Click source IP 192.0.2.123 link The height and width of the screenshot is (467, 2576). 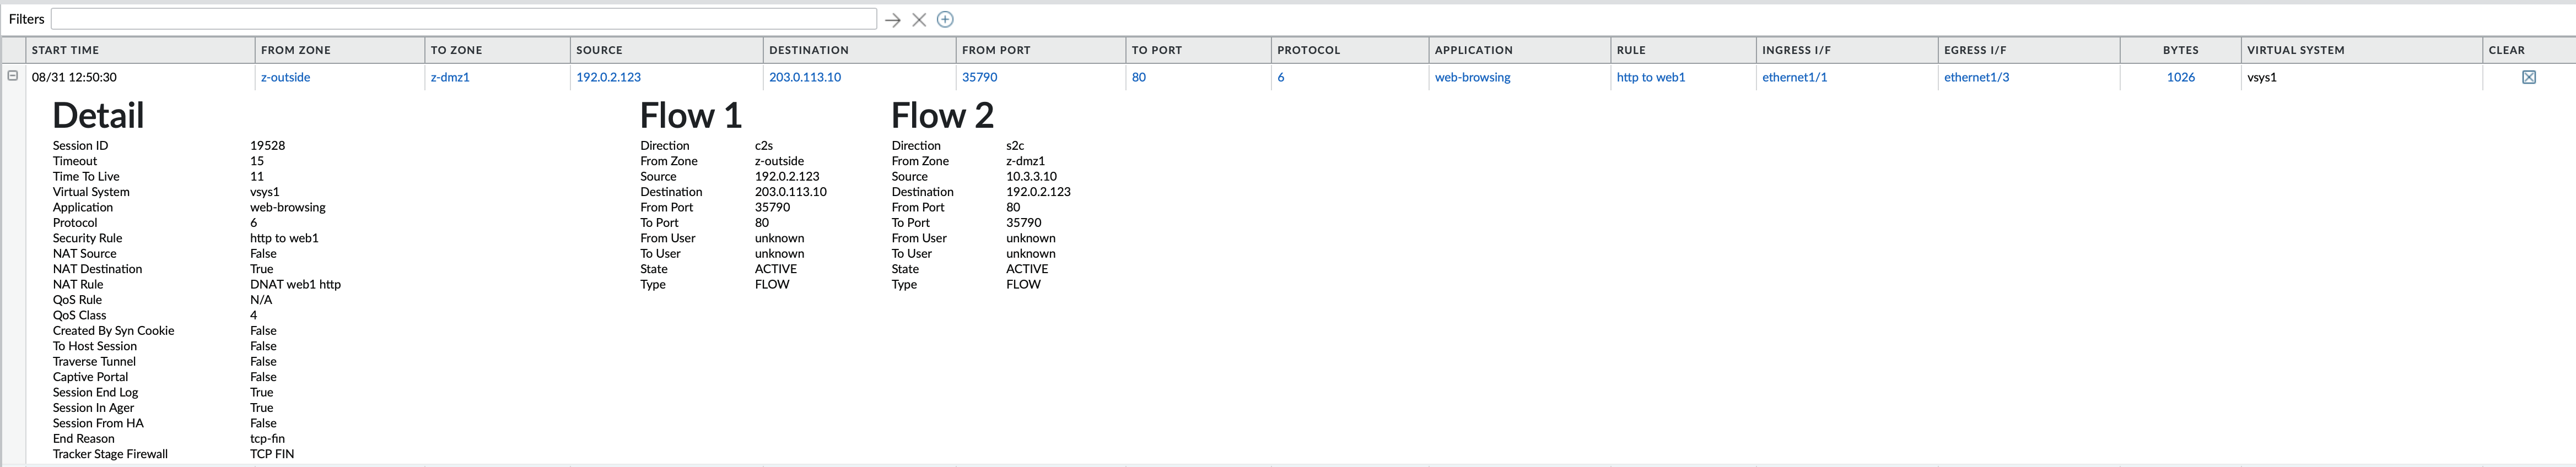click(x=608, y=77)
